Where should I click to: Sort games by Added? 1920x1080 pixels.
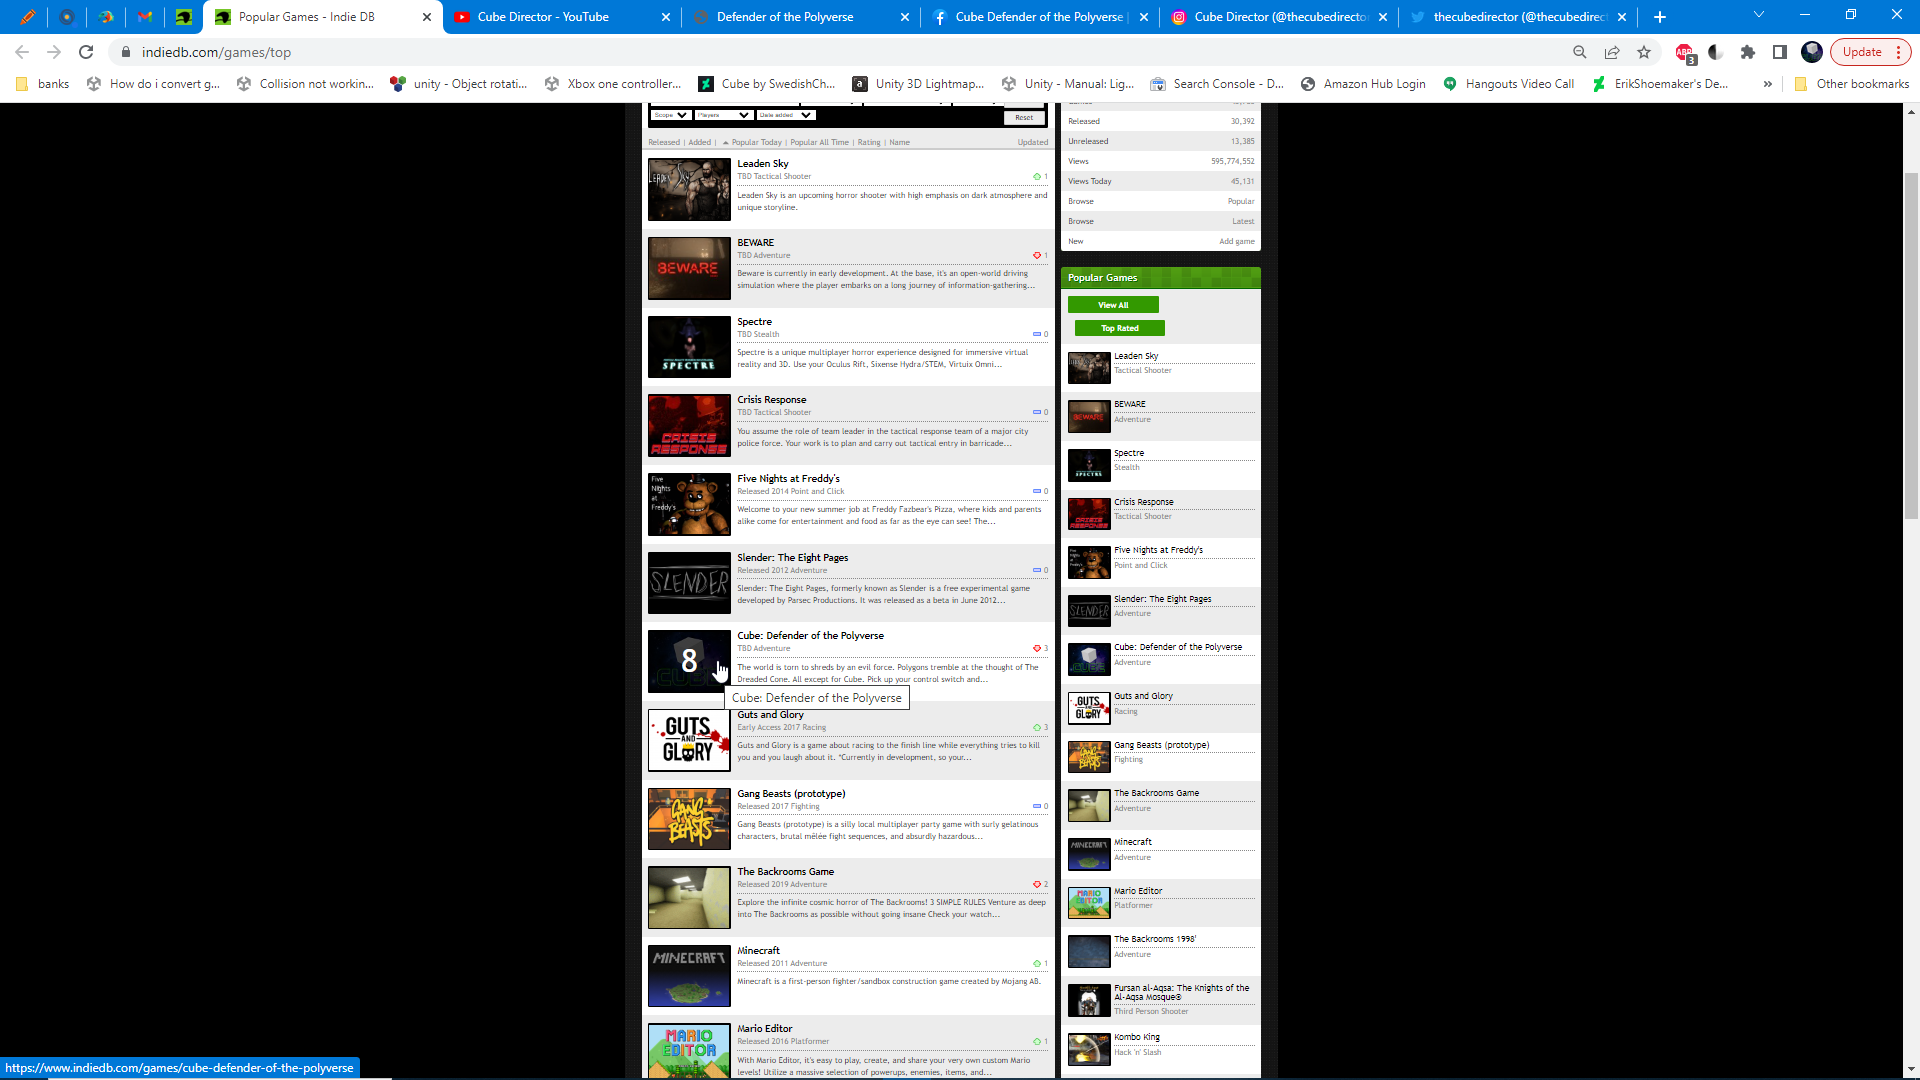(699, 142)
